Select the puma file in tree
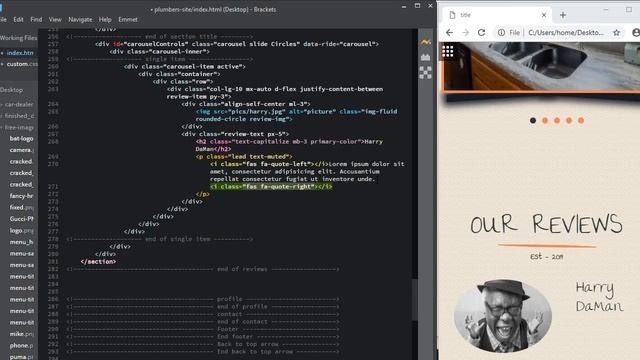 click(21, 357)
